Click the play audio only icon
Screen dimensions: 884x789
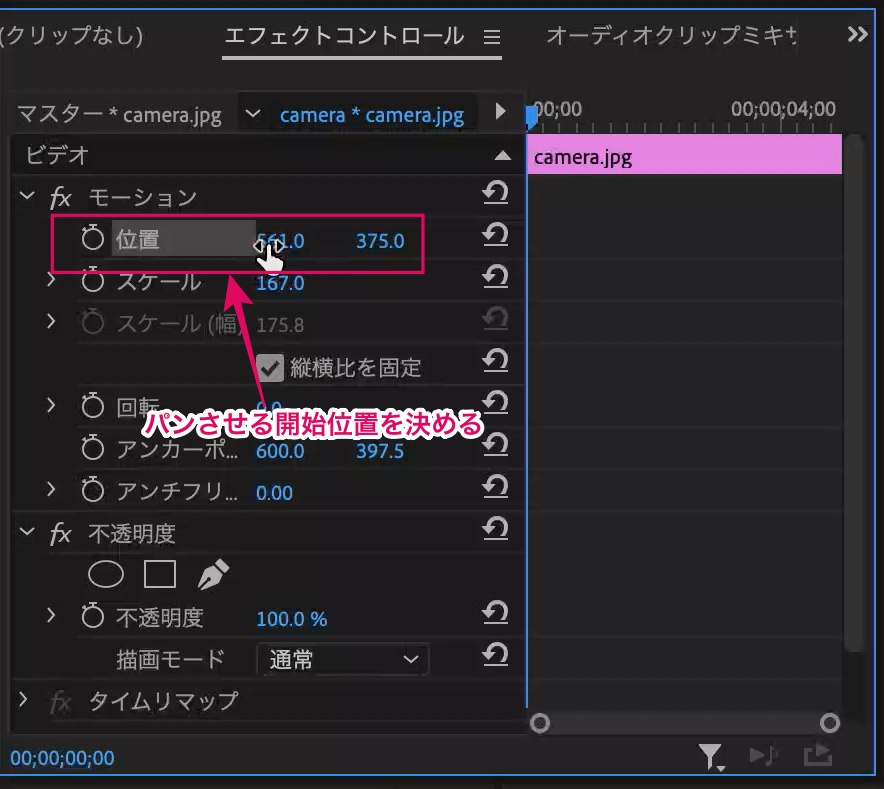pyautogui.click(x=764, y=755)
